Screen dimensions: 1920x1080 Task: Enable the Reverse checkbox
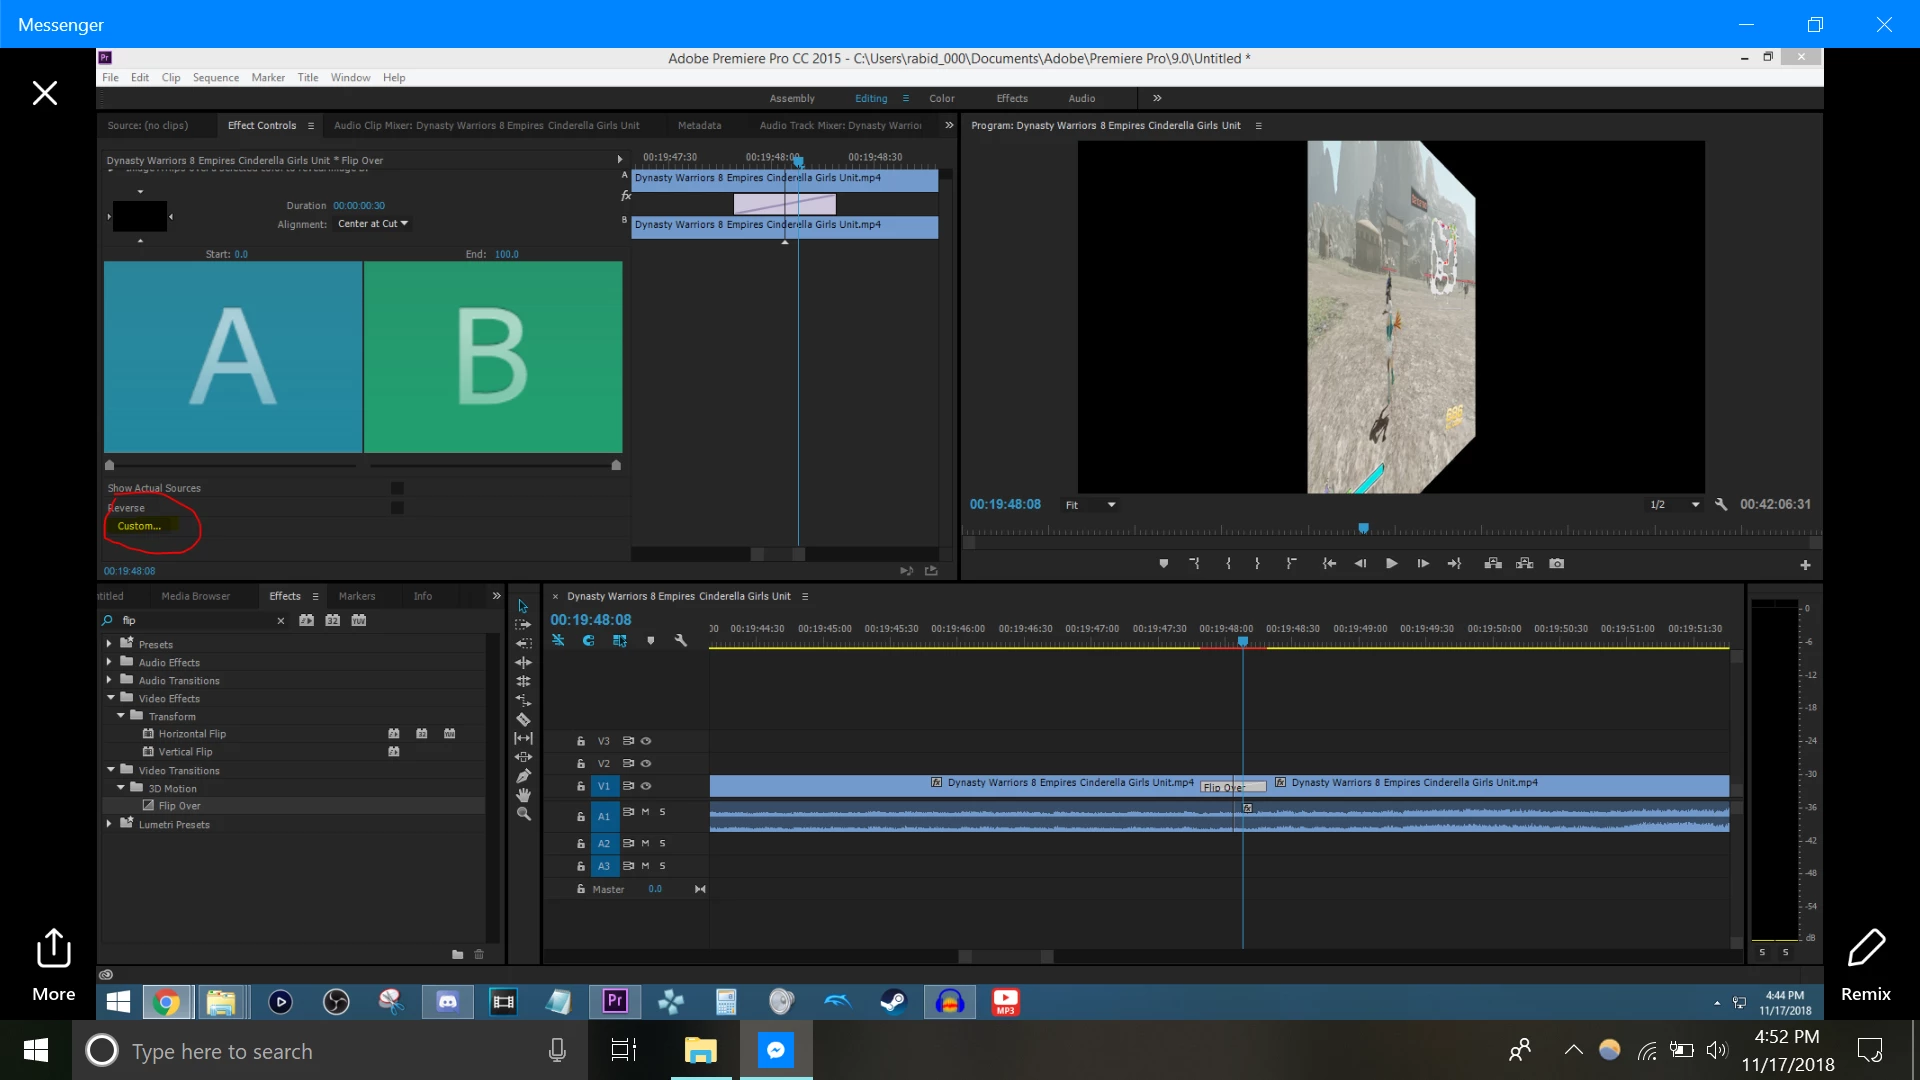click(397, 508)
